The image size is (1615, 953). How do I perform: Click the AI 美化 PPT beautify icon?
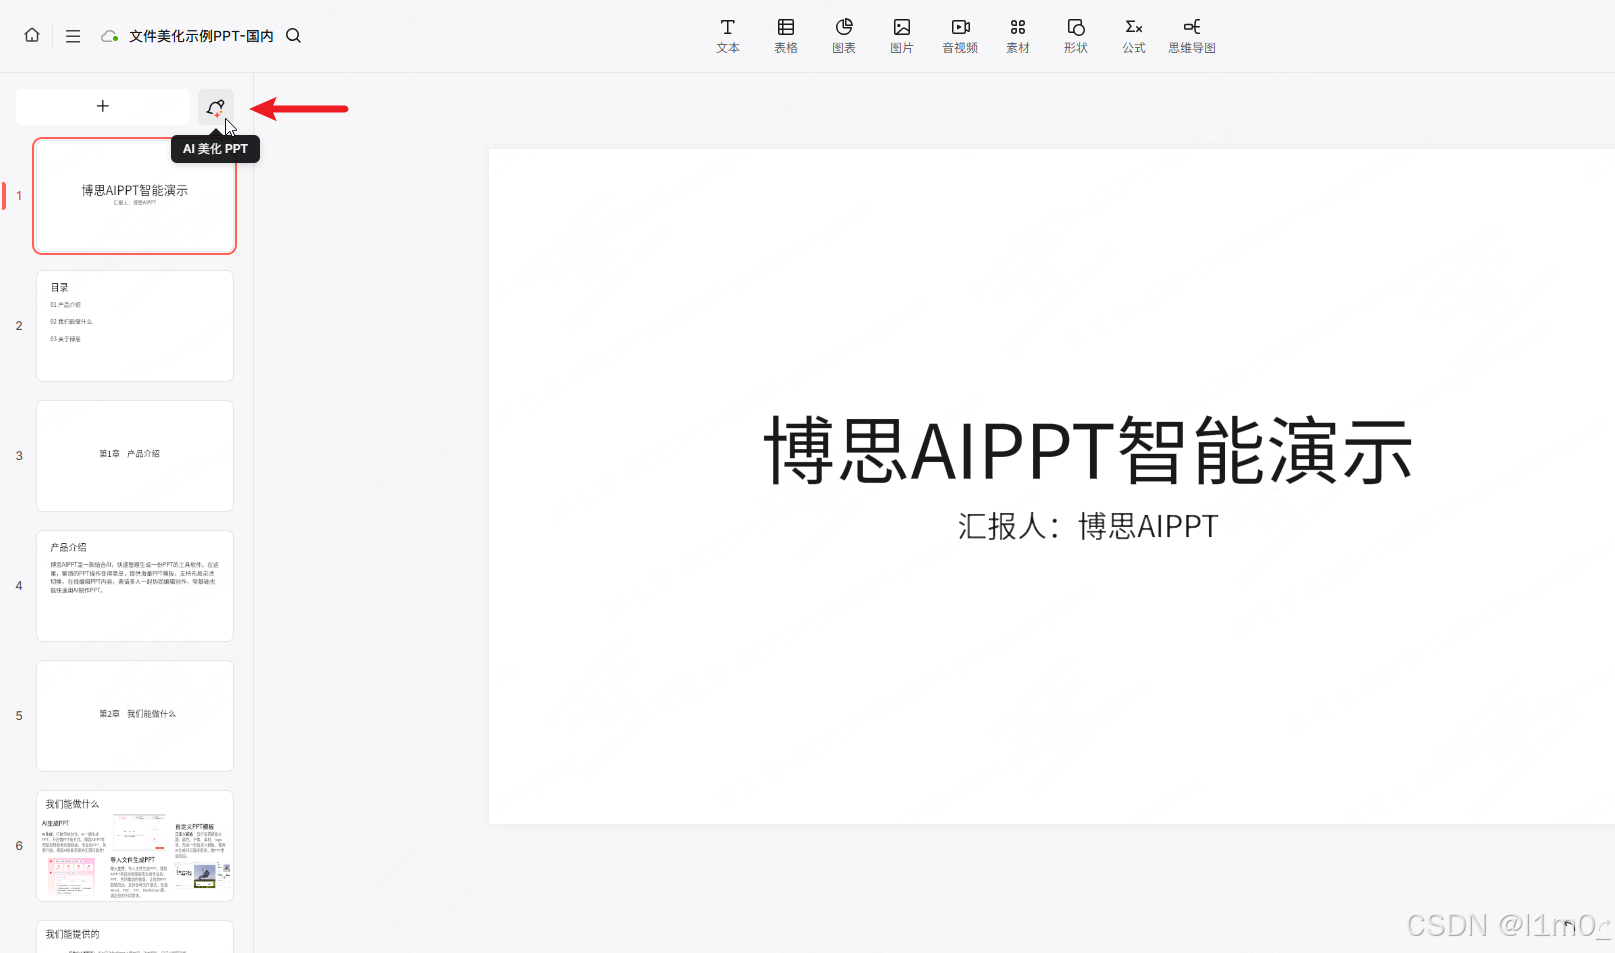tap(215, 107)
